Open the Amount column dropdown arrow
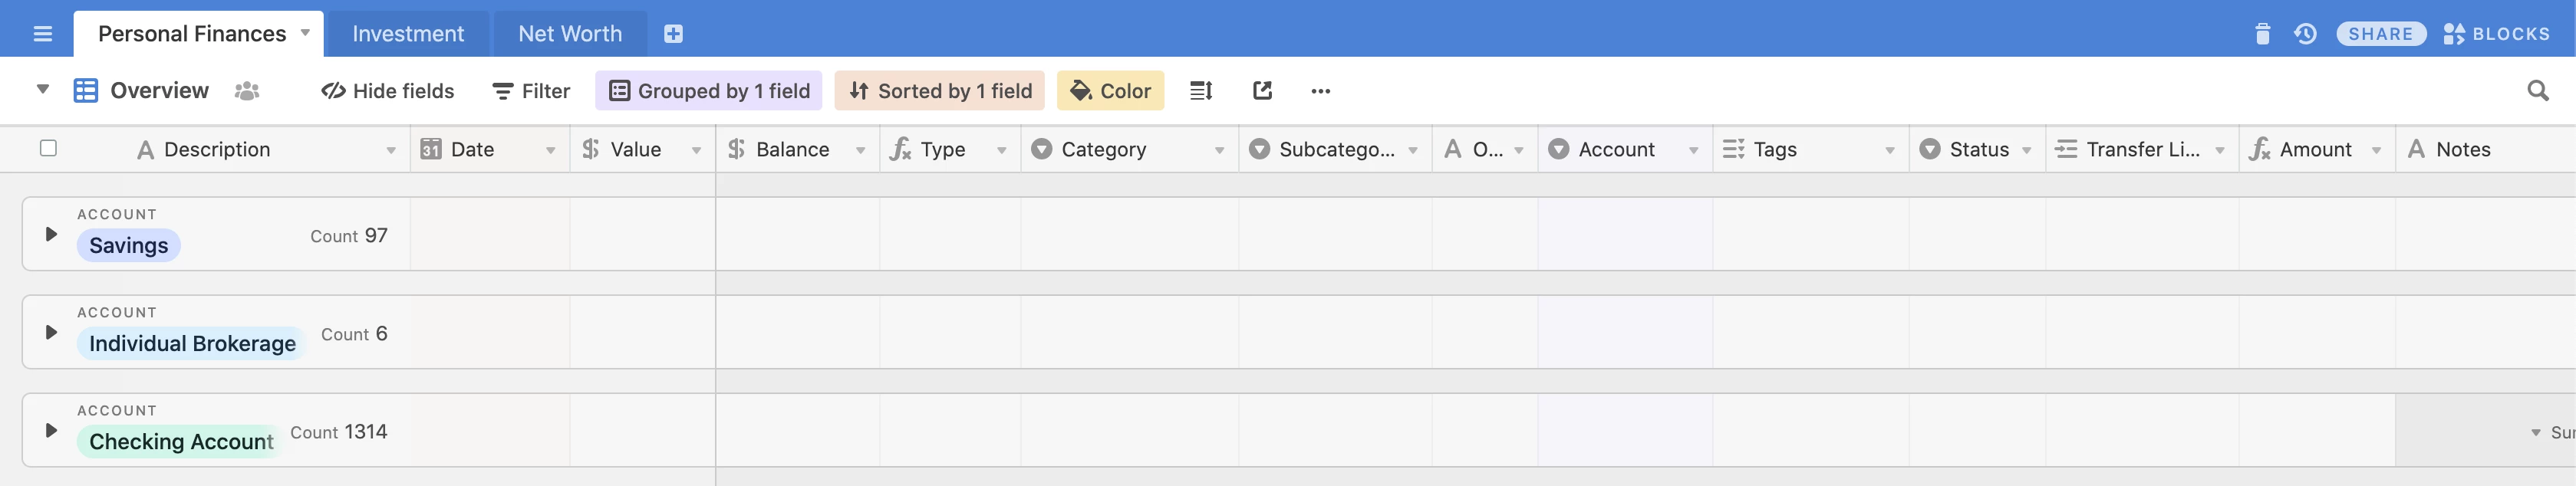 click(x=2376, y=150)
